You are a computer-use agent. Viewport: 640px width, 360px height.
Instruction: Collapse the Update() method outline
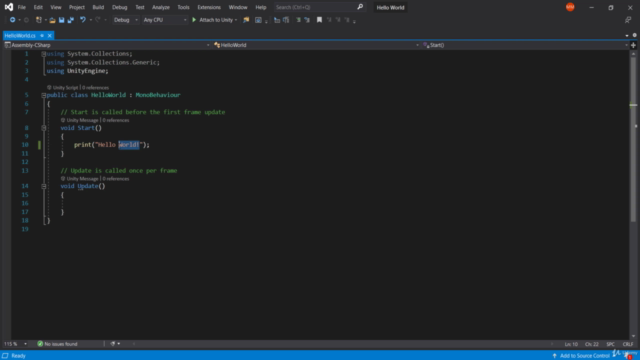pyautogui.click(x=44, y=186)
